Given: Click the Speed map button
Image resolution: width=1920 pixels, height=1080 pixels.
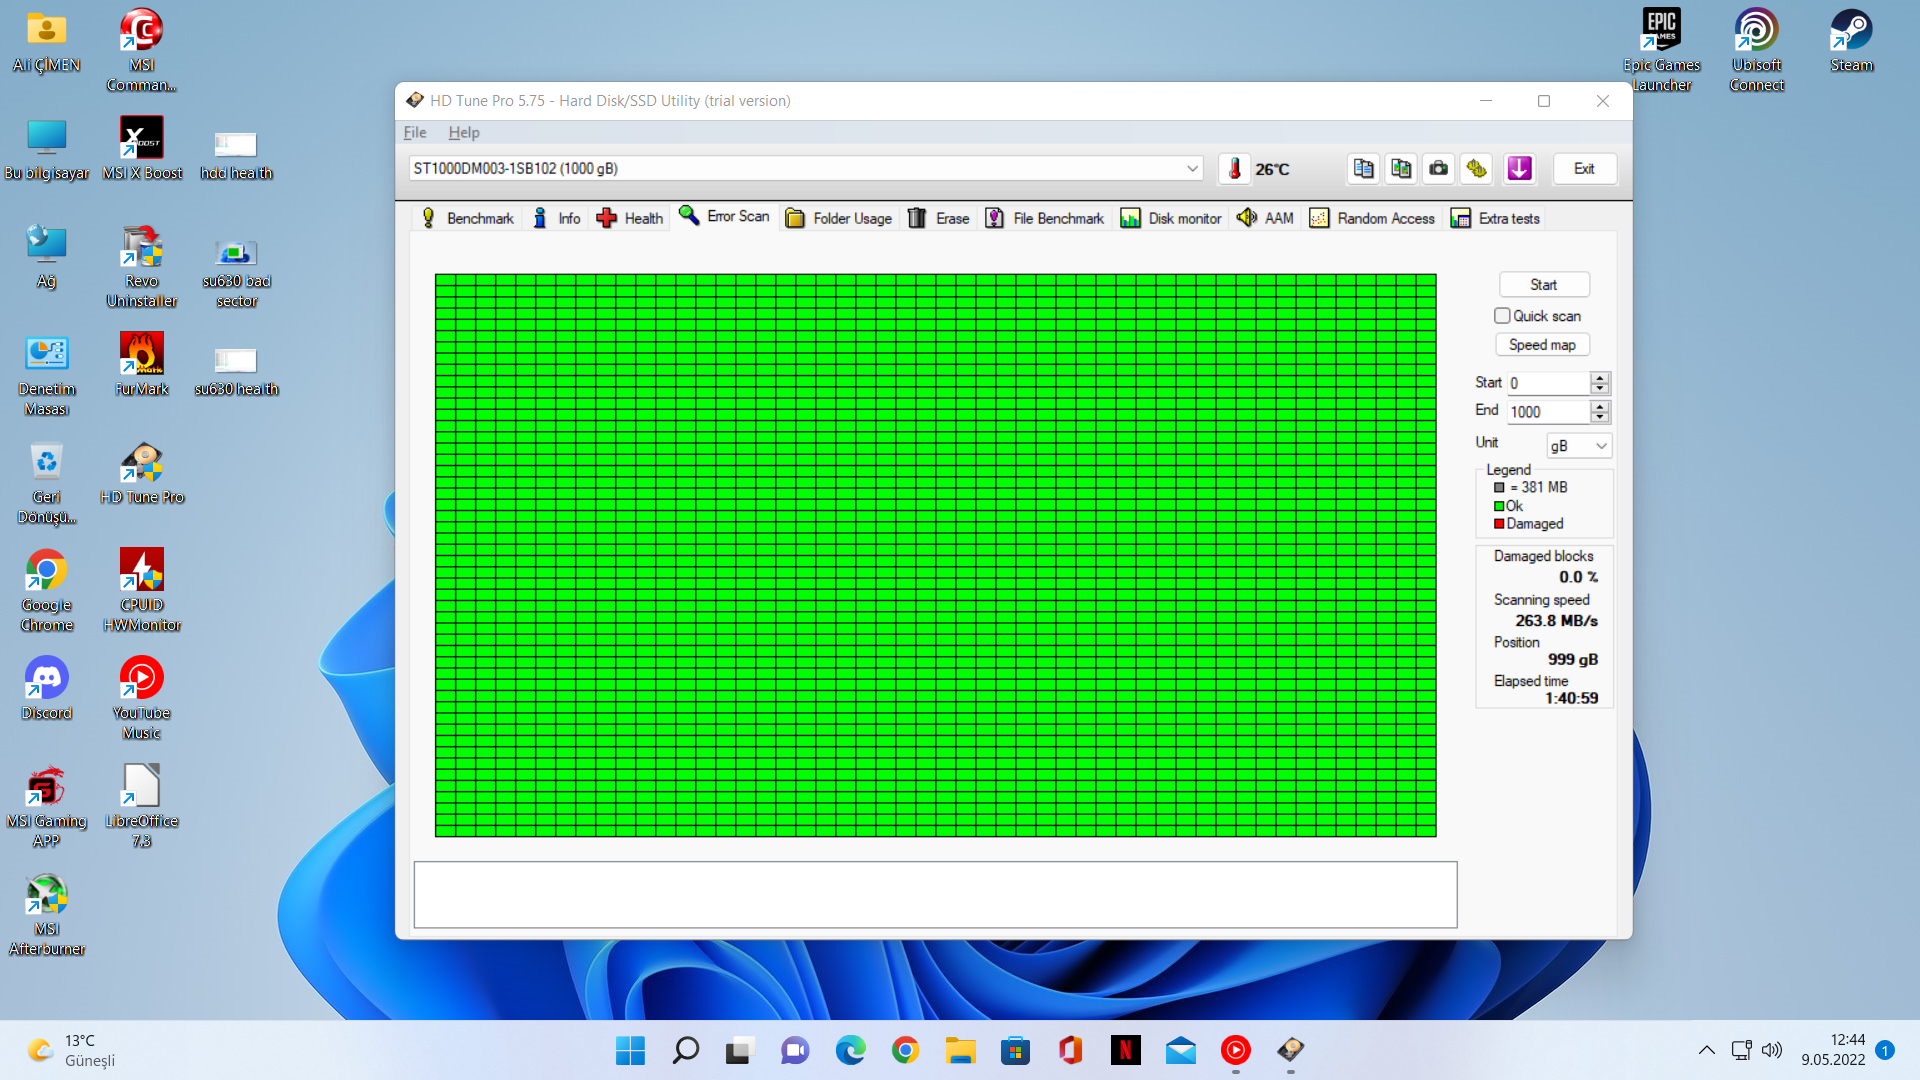Looking at the screenshot, I should [1542, 345].
